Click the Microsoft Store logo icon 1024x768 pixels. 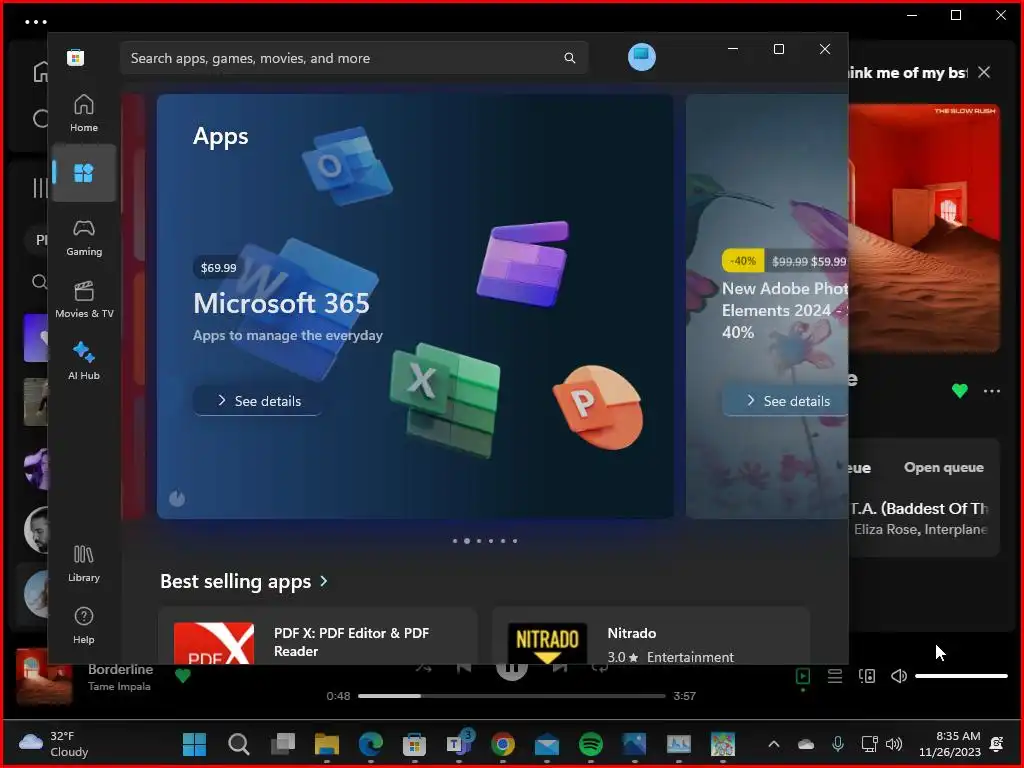coord(75,57)
